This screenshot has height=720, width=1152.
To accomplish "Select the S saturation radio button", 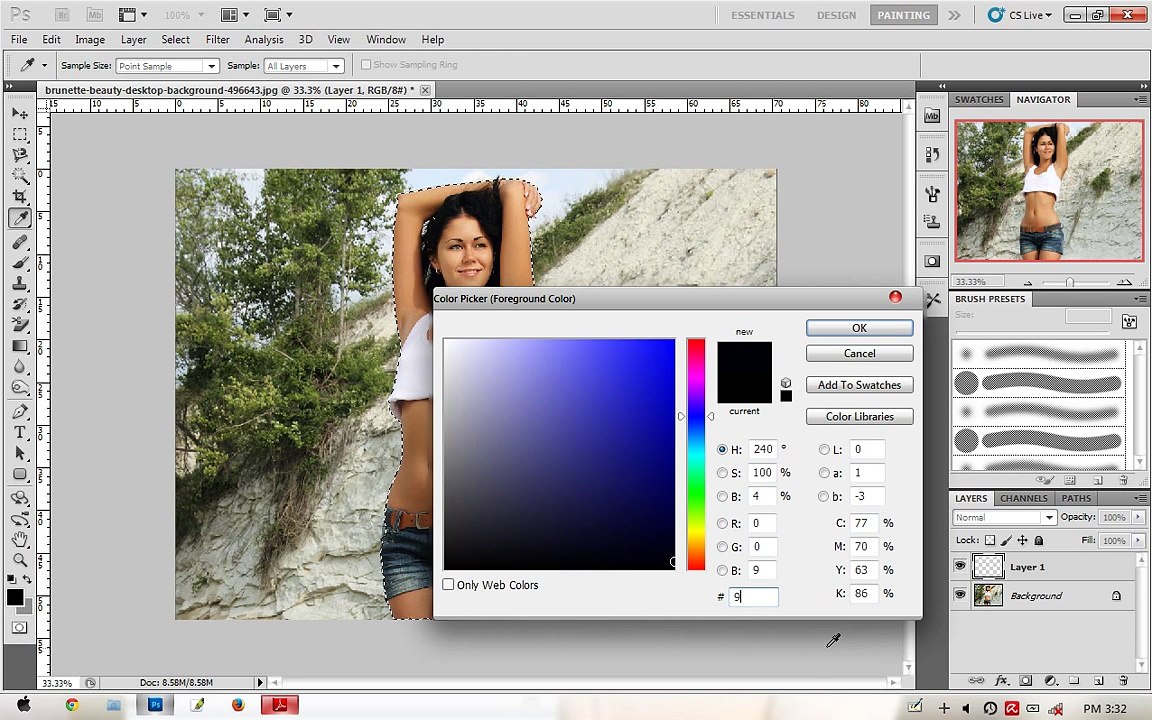I will 722,473.
